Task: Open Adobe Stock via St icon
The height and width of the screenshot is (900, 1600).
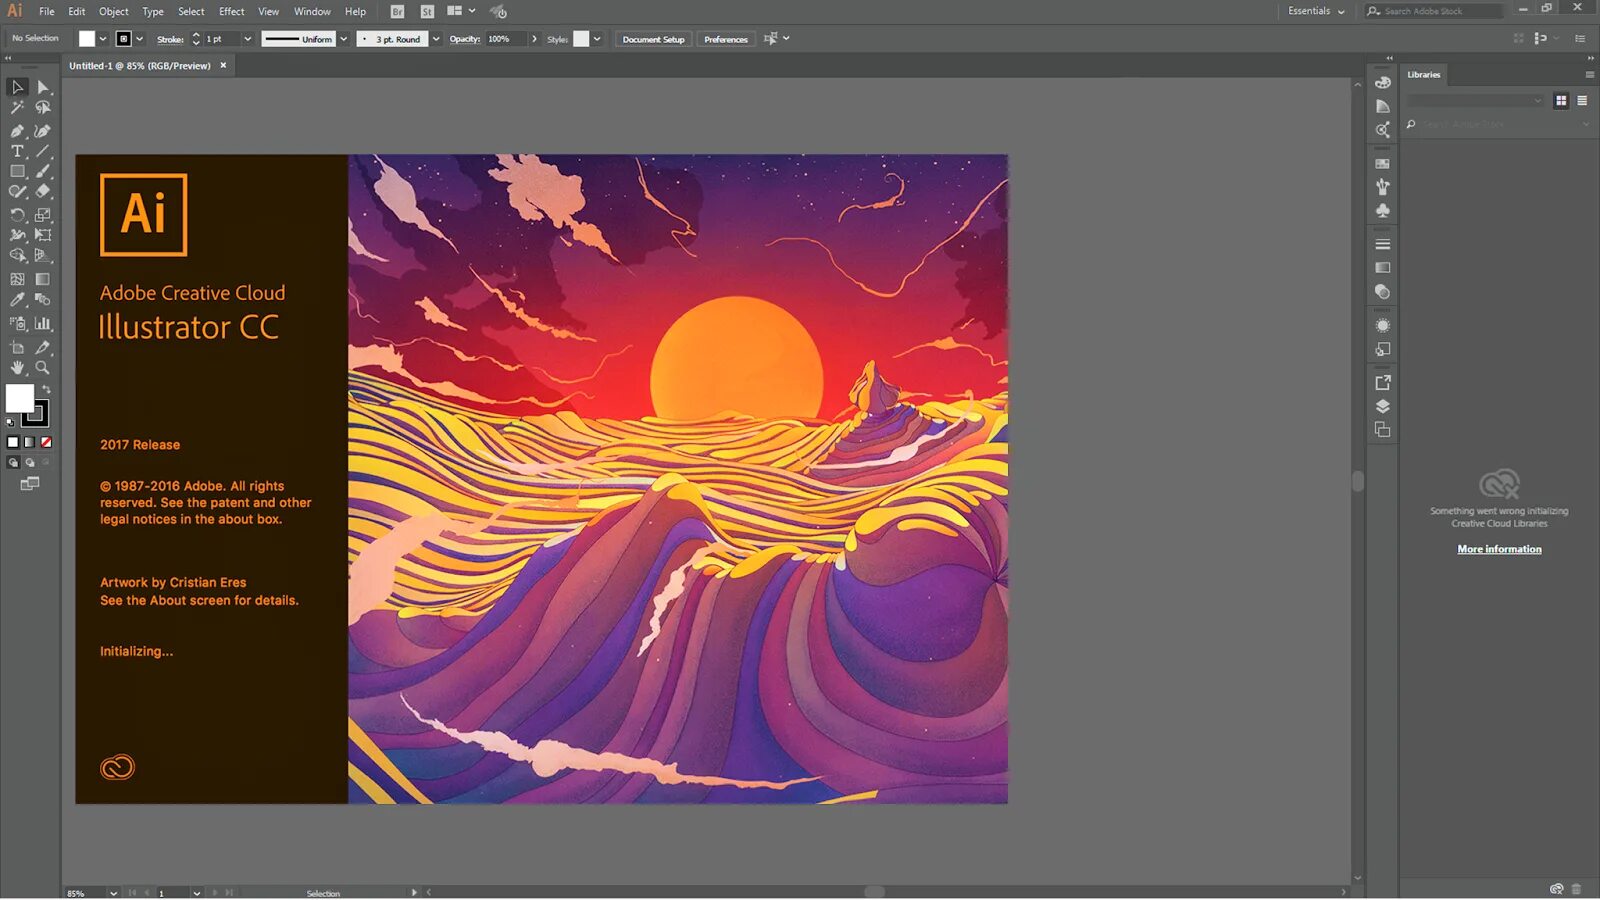Action: 427,11
